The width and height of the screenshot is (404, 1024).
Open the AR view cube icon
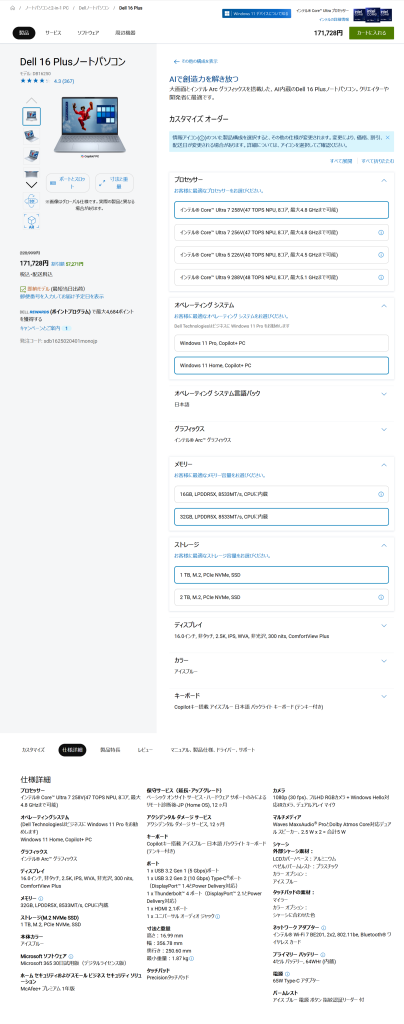click(31, 221)
